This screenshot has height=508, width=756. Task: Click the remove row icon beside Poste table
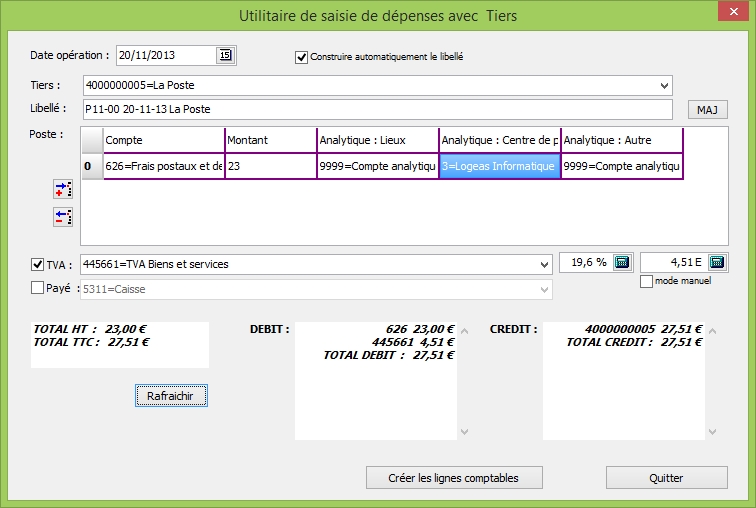tap(63, 217)
